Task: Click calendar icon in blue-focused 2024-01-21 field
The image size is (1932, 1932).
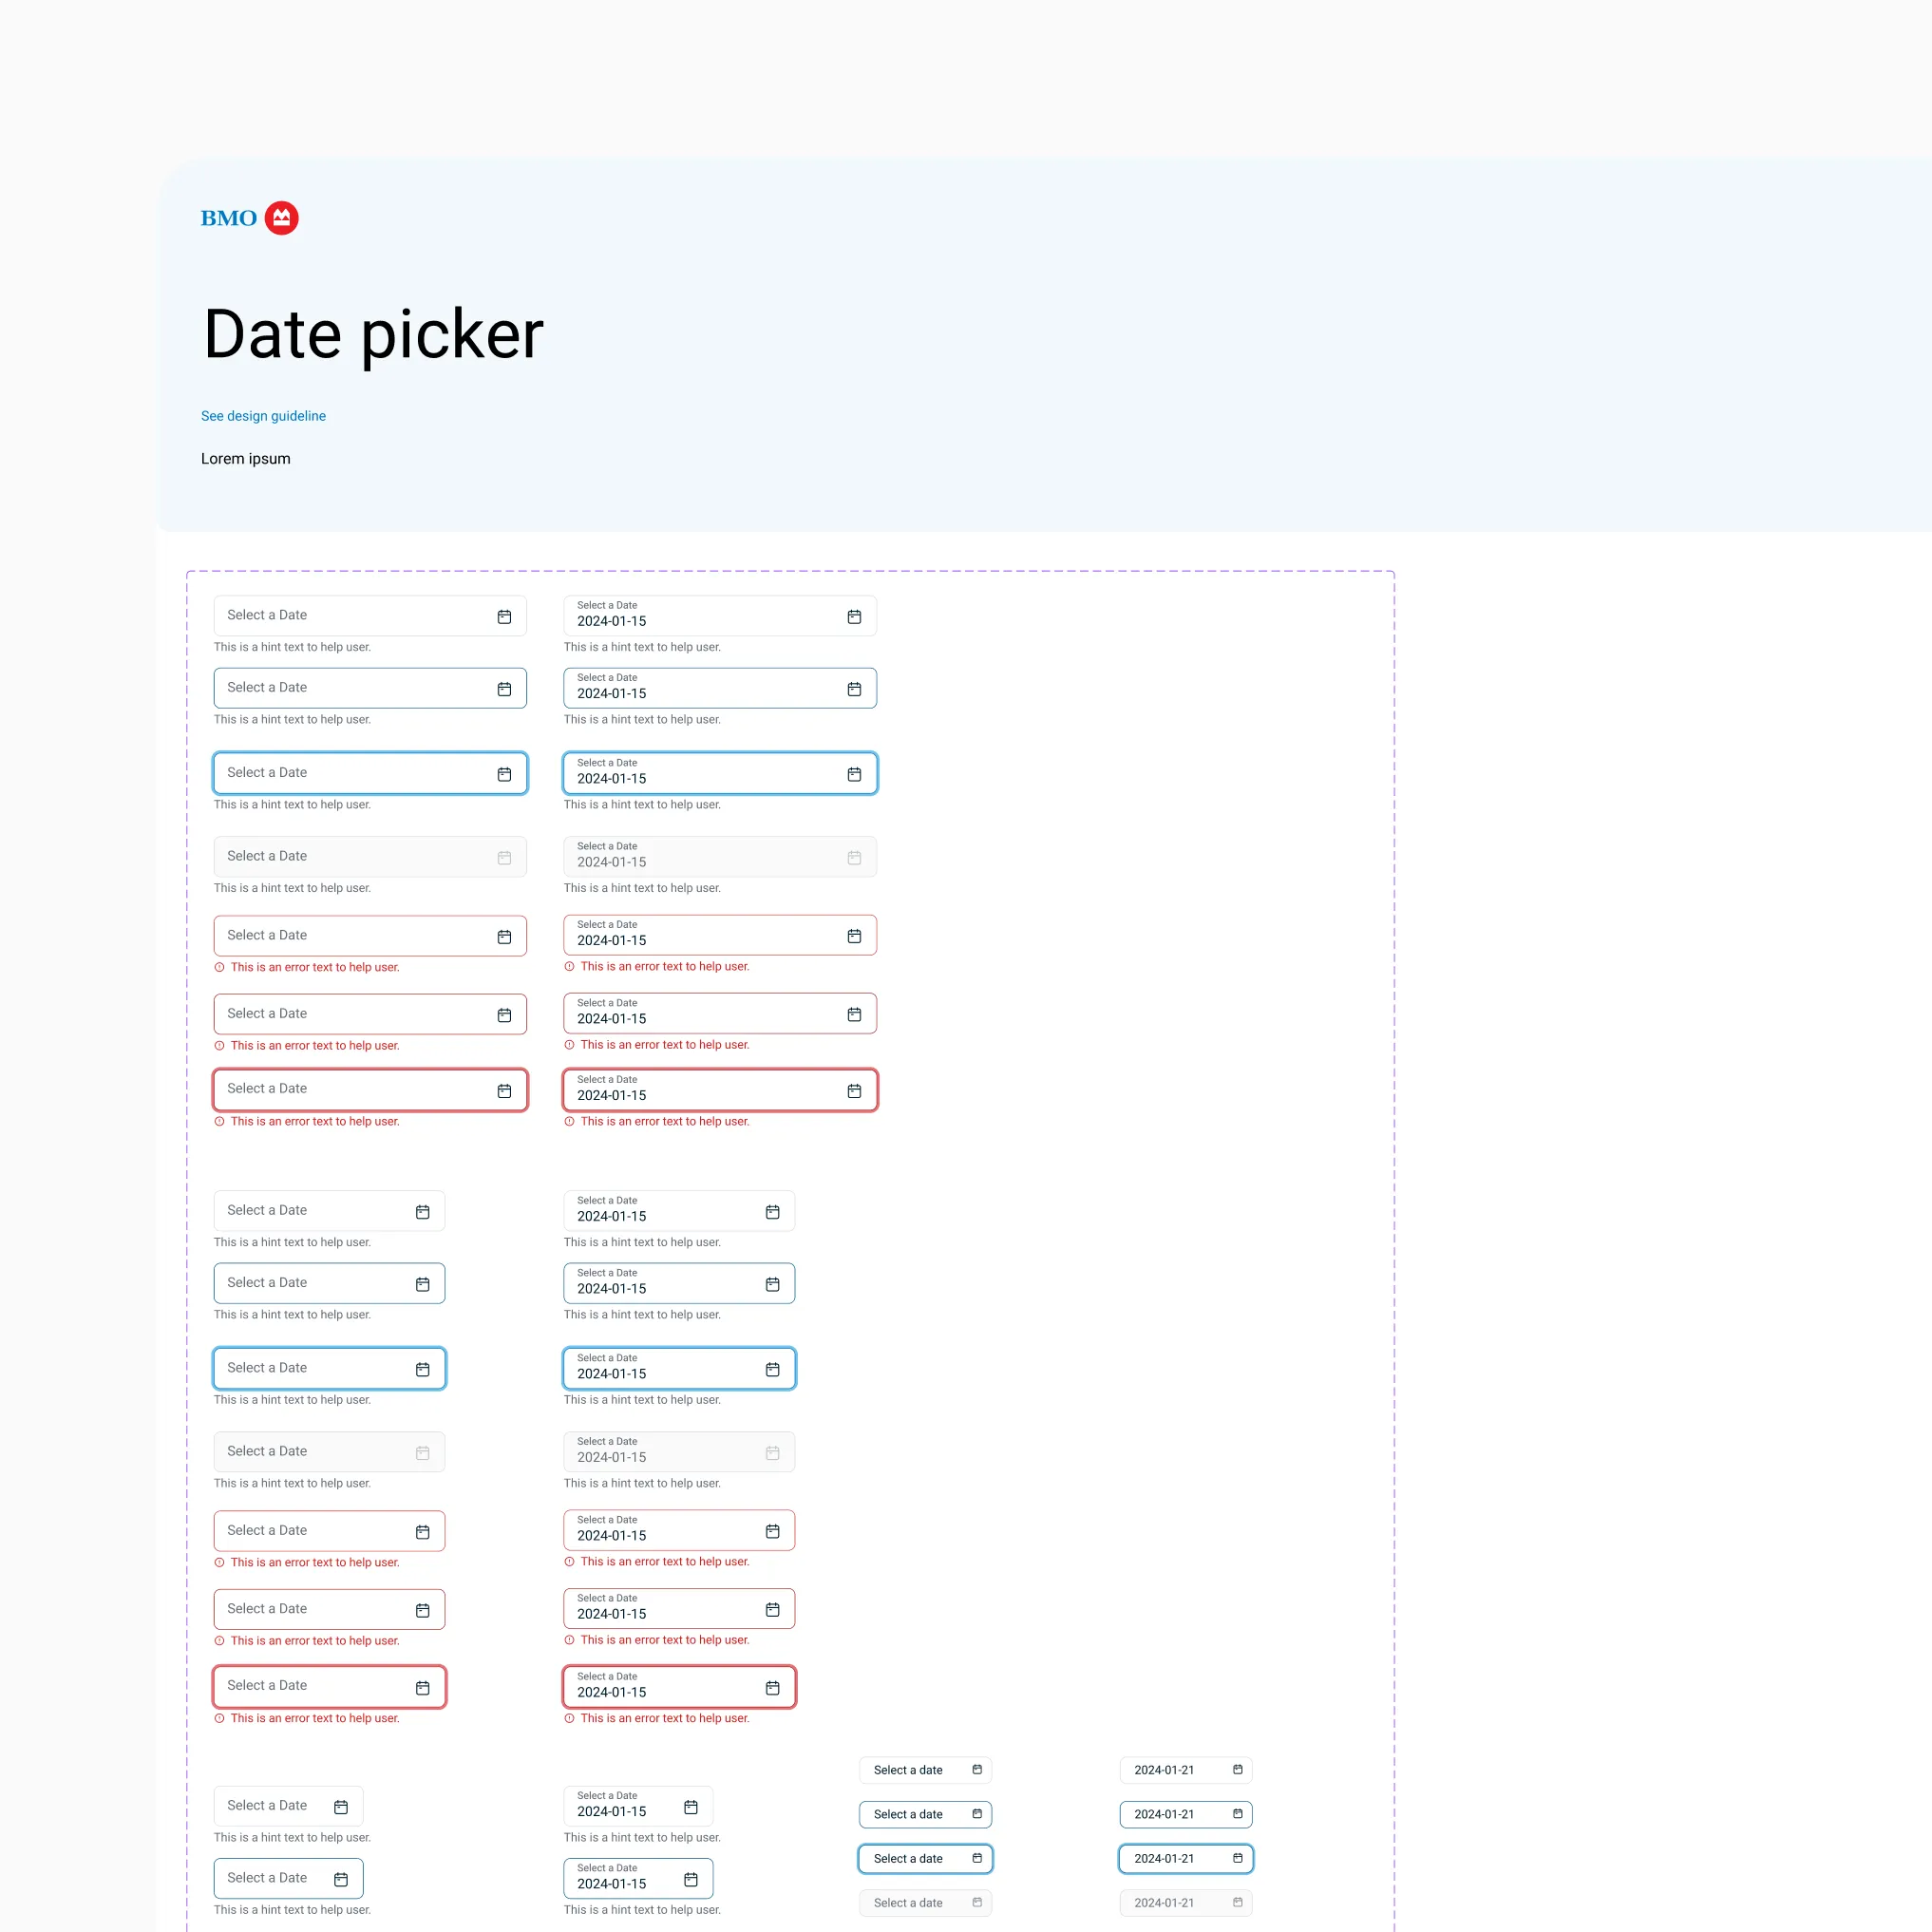Action: (x=1238, y=1858)
